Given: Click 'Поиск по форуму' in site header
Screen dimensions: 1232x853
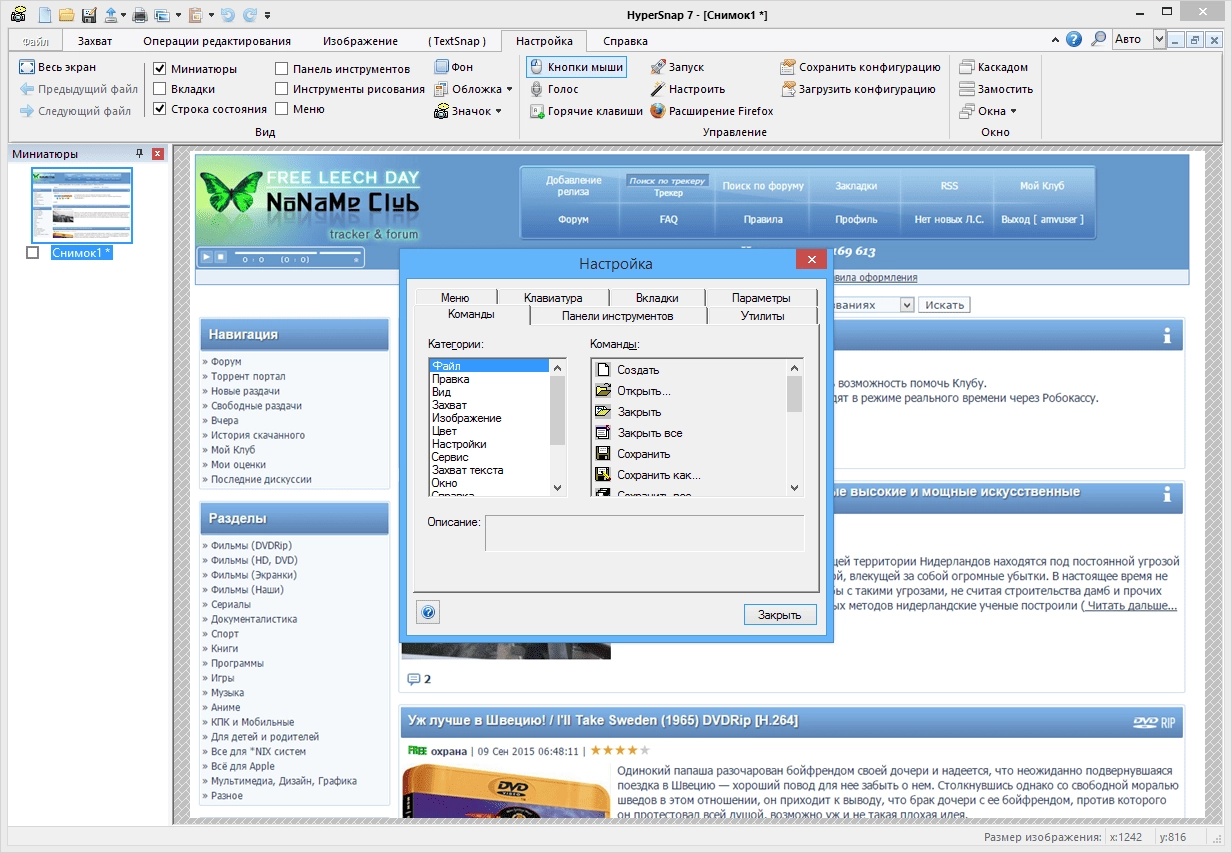Looking at the screenshot, I should 763,186.
